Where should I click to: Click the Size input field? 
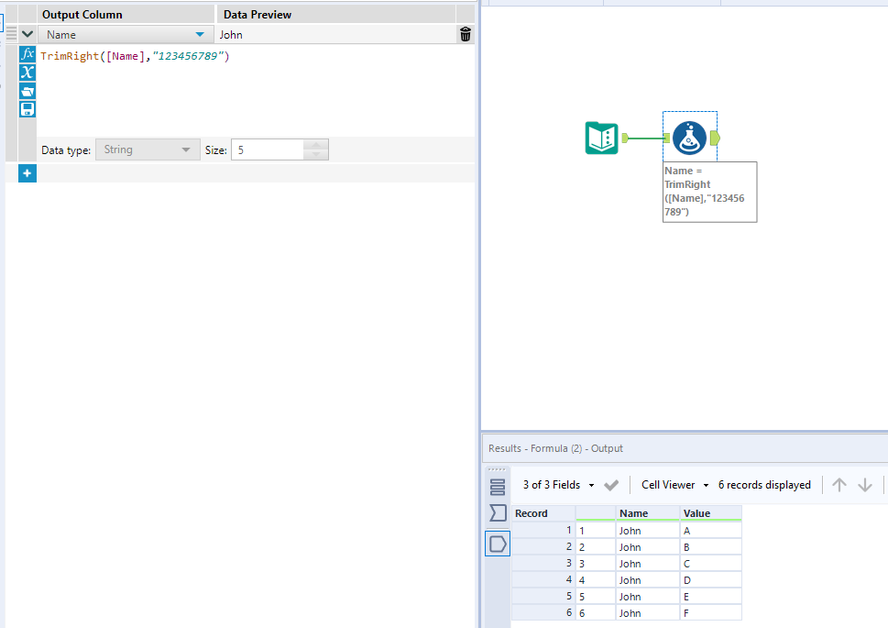[x=267, y=150]
